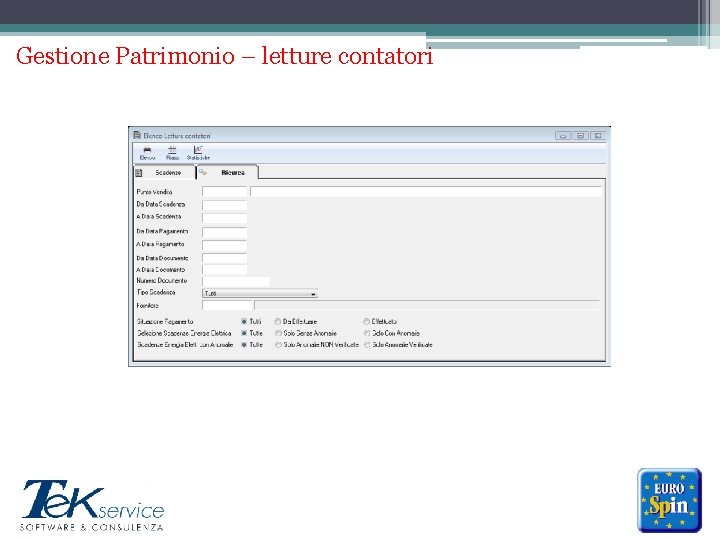Click the Punto Vendita code field
This screenshot has width=720, height=540.
225,191
